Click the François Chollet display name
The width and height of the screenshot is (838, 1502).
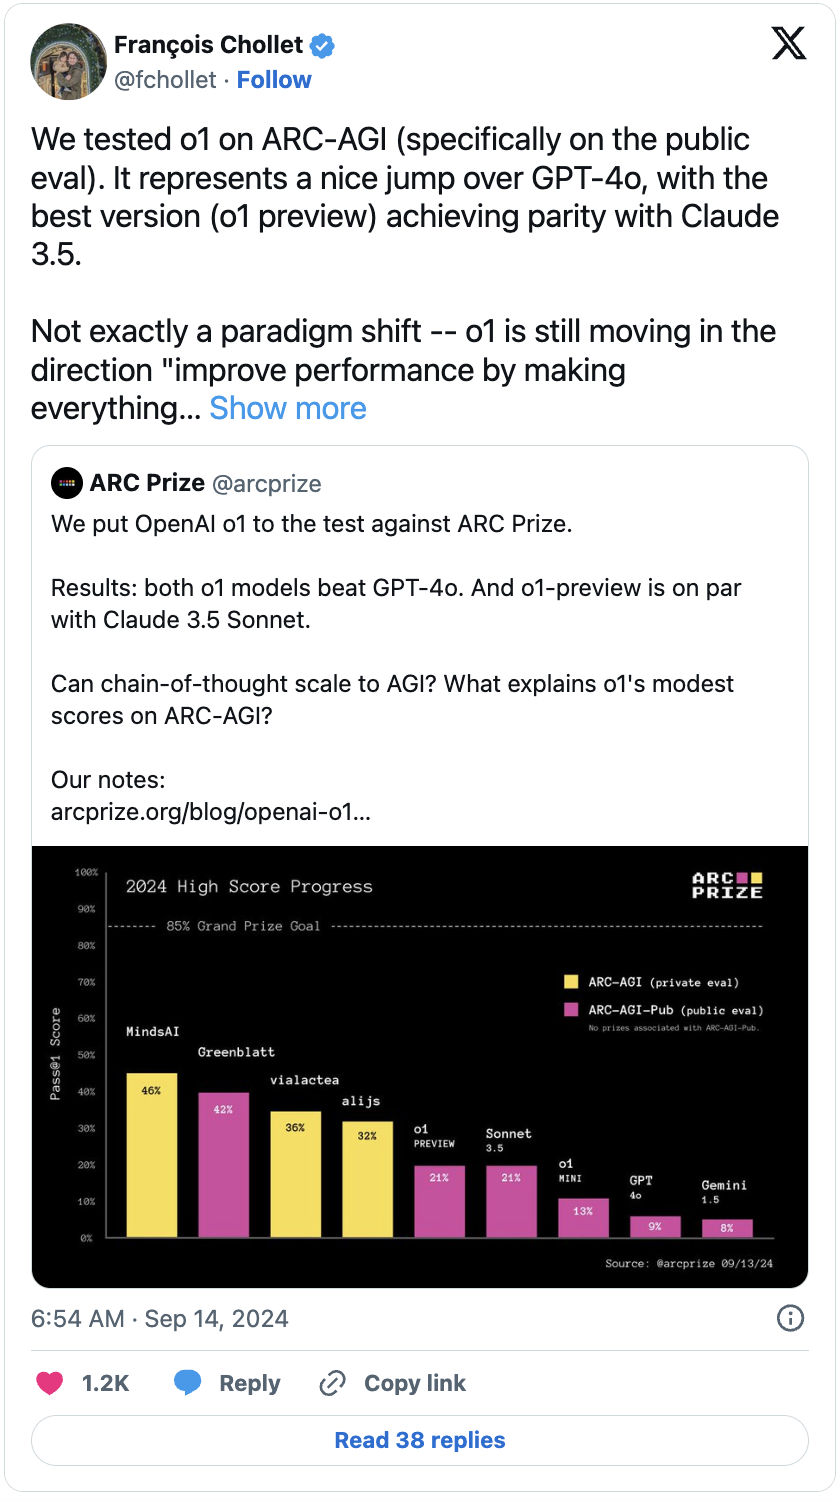(208, 45)
